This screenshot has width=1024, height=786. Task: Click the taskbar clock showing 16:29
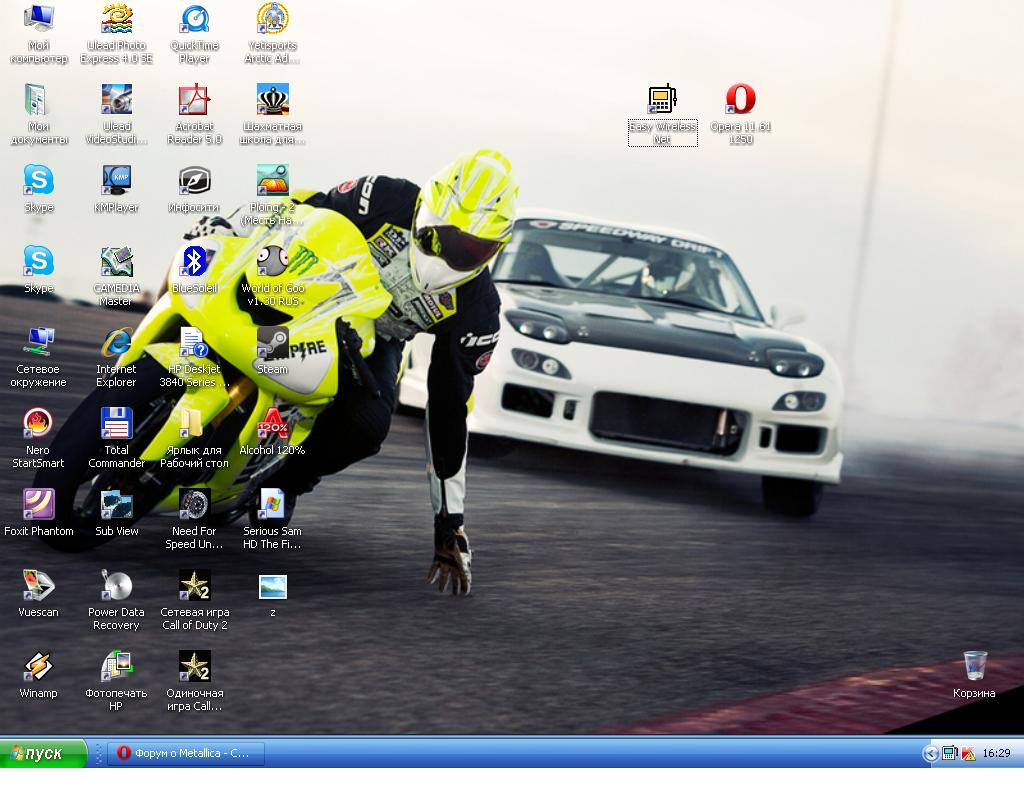tap(996, 754)
